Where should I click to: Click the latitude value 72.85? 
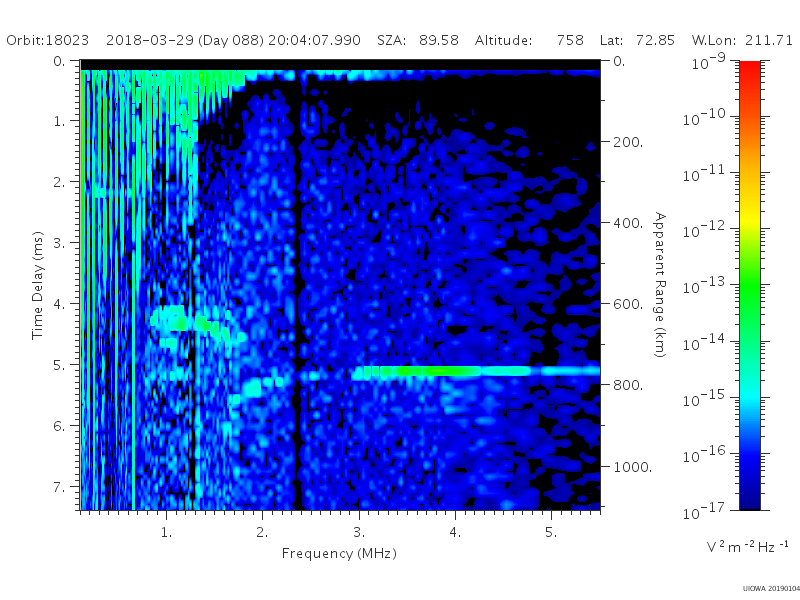tap(656, 40)
